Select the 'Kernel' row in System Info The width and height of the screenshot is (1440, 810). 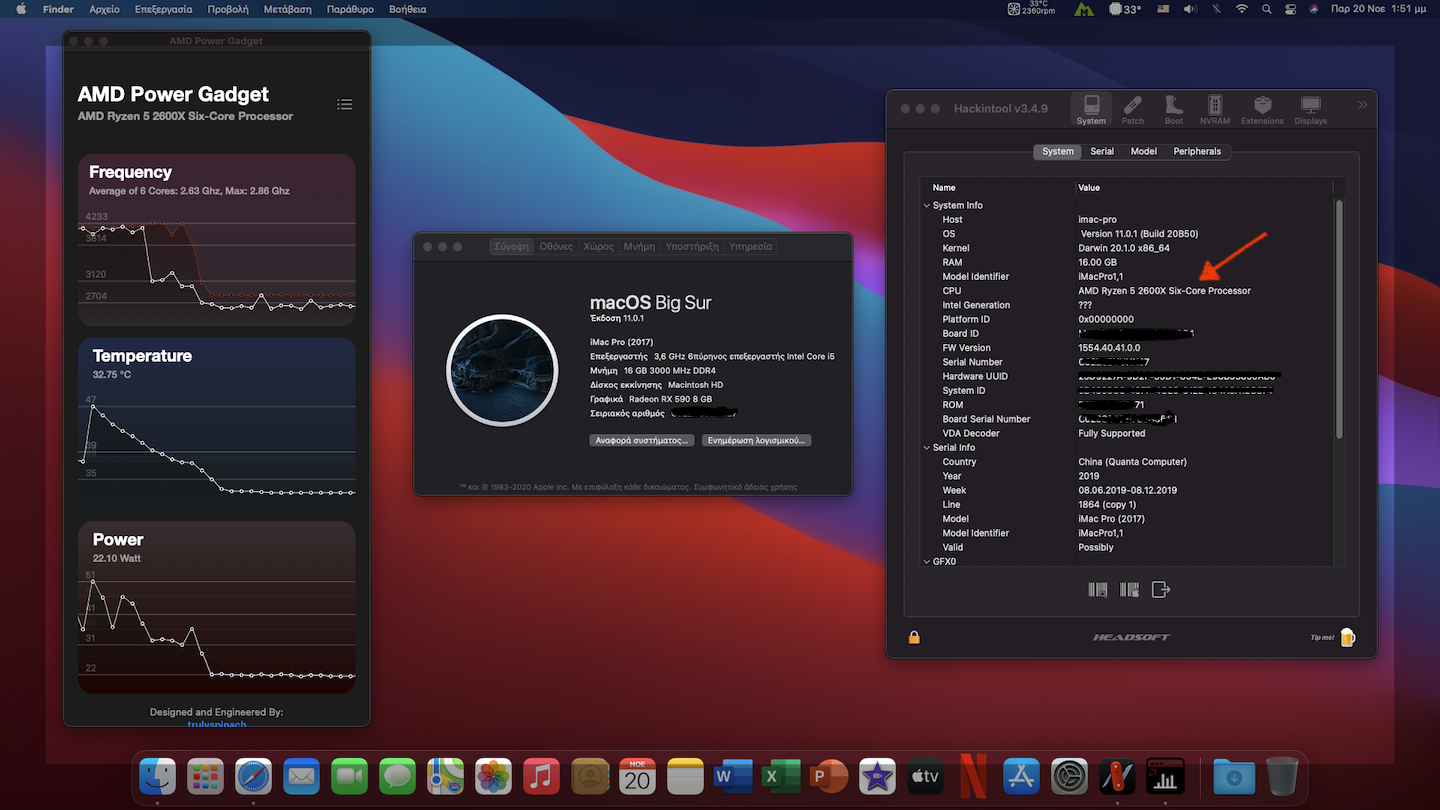pos(1127,248)
